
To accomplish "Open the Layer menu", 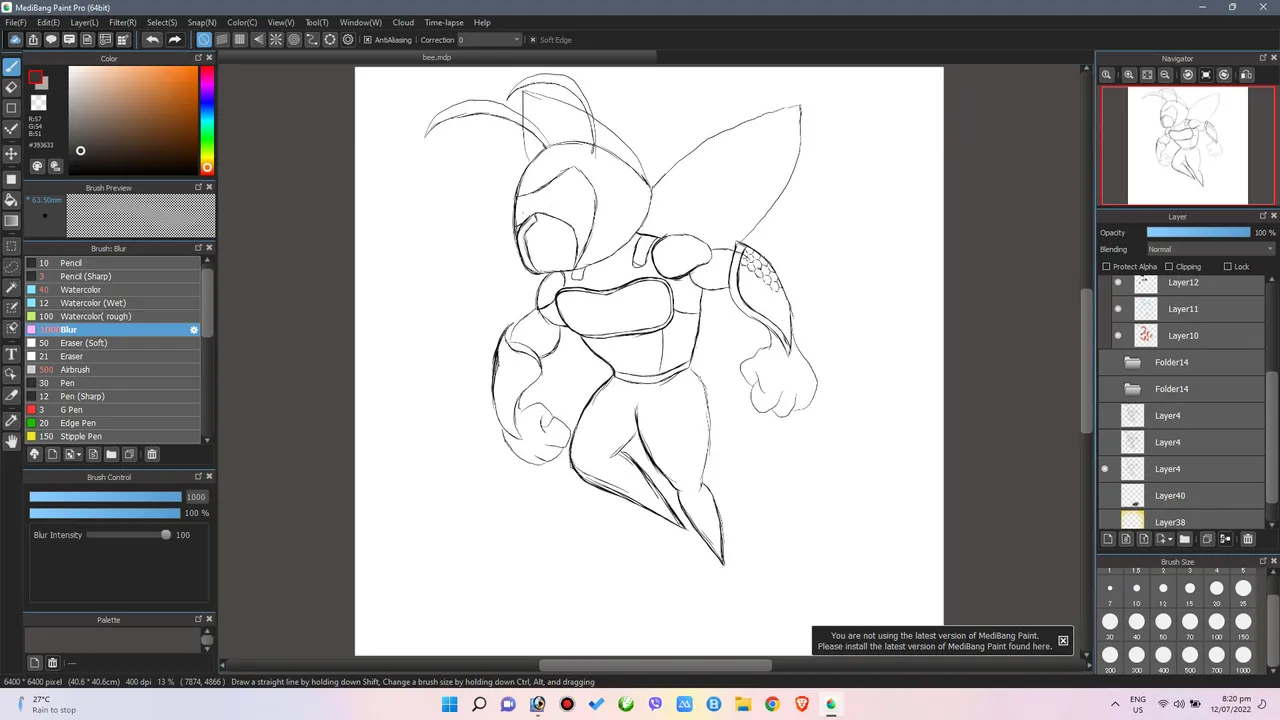I will pos(84,22).
